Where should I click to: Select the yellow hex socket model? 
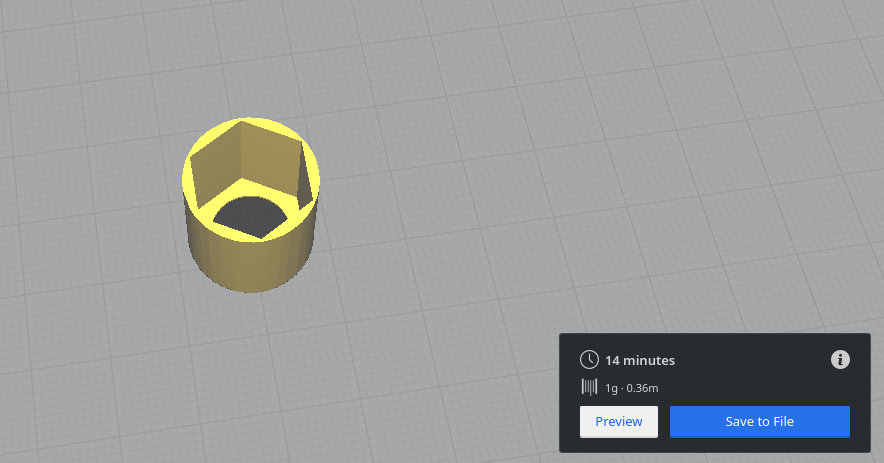click(x=251, y=205)
